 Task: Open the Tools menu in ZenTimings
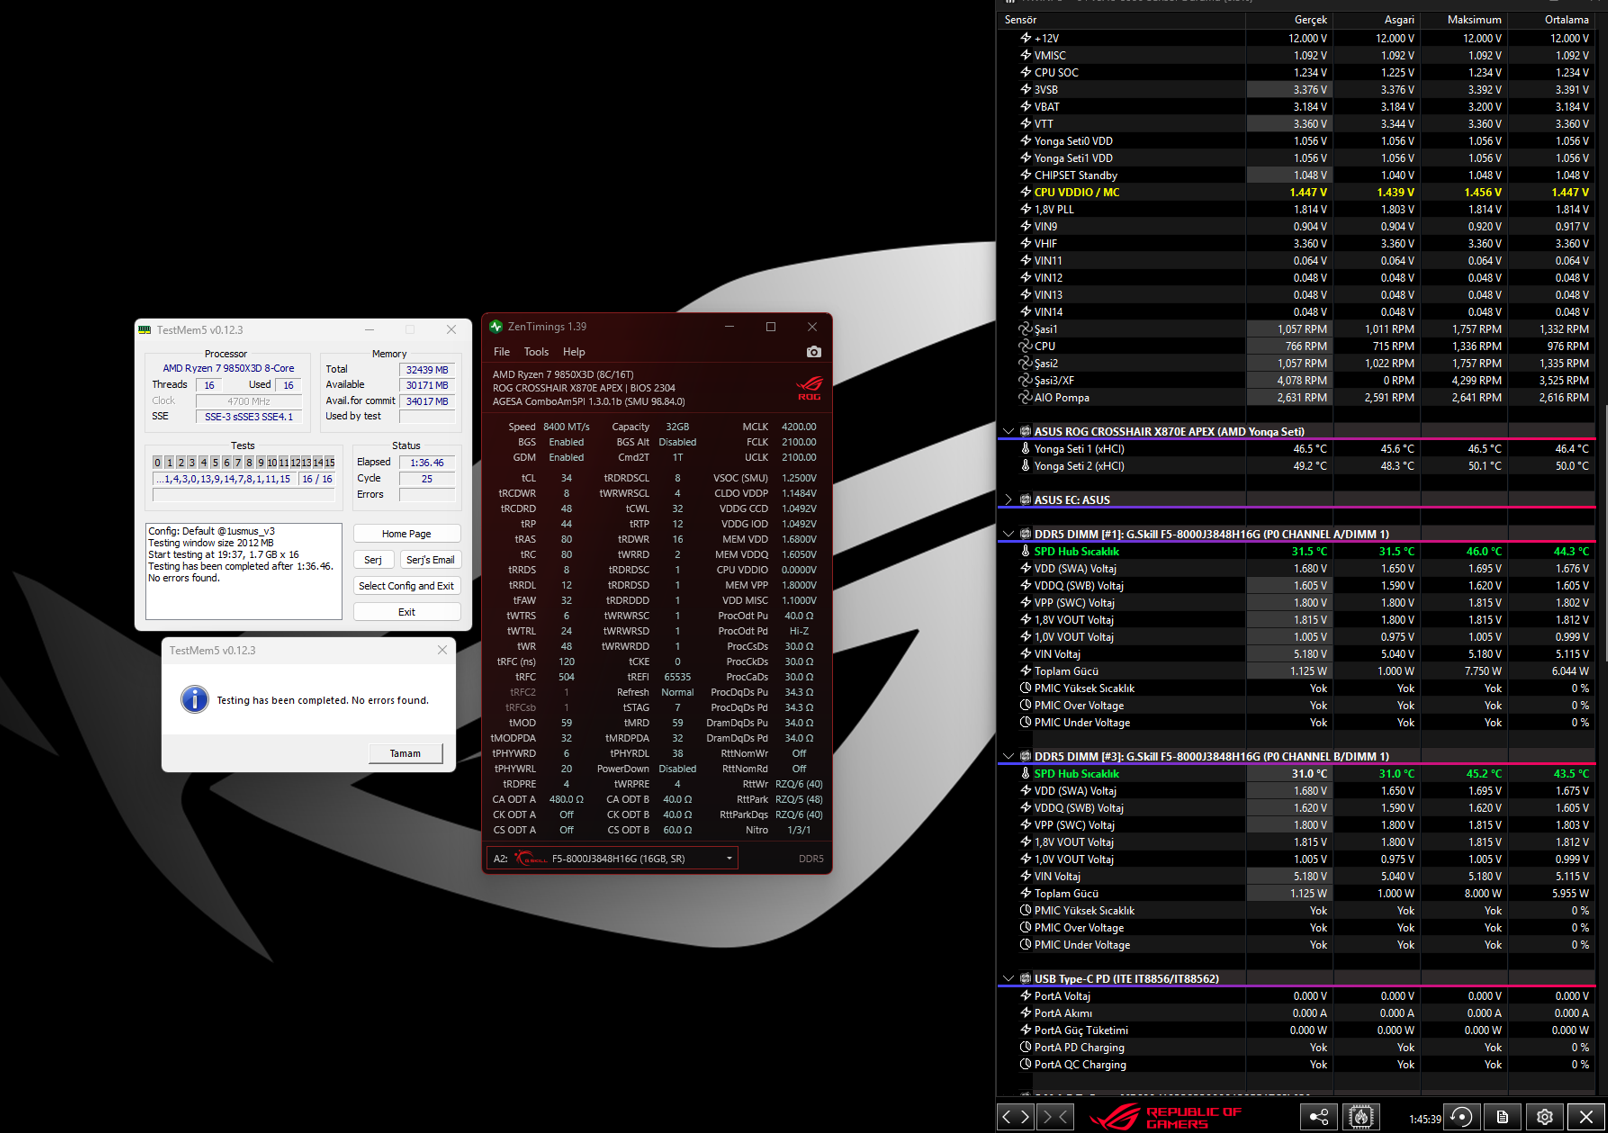tap(536, 352)
